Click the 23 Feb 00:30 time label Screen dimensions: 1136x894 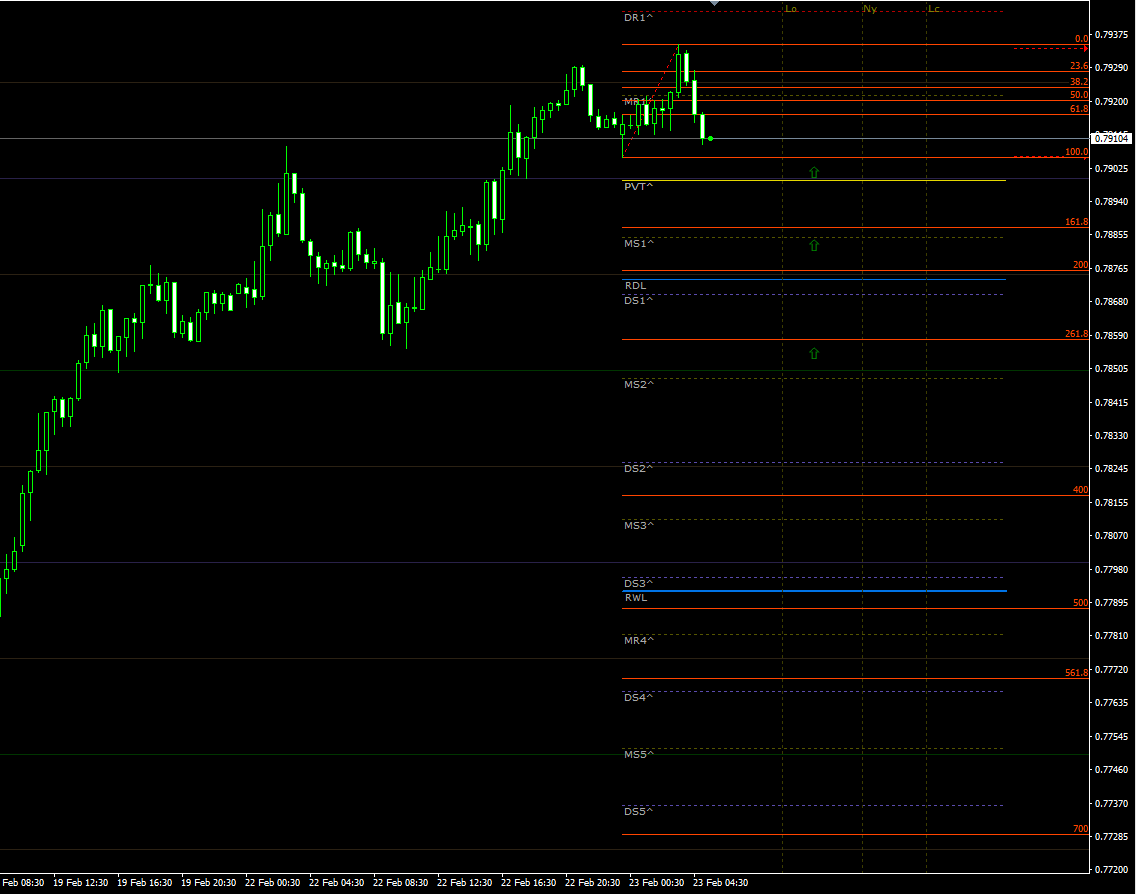(656, 882)
